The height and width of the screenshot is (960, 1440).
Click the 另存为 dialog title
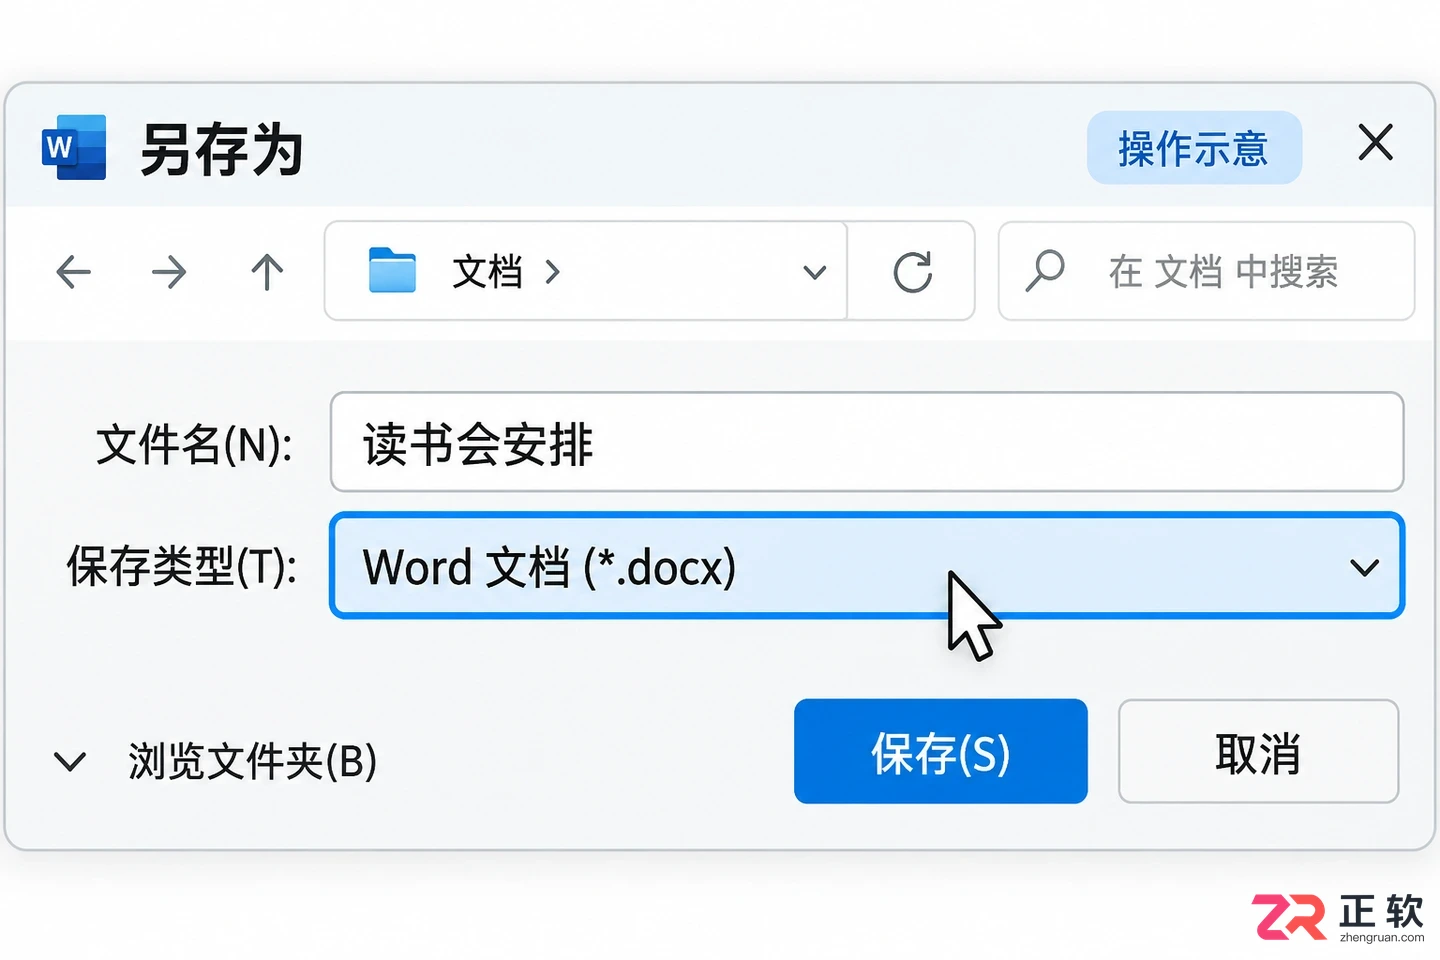pos(222,150)
